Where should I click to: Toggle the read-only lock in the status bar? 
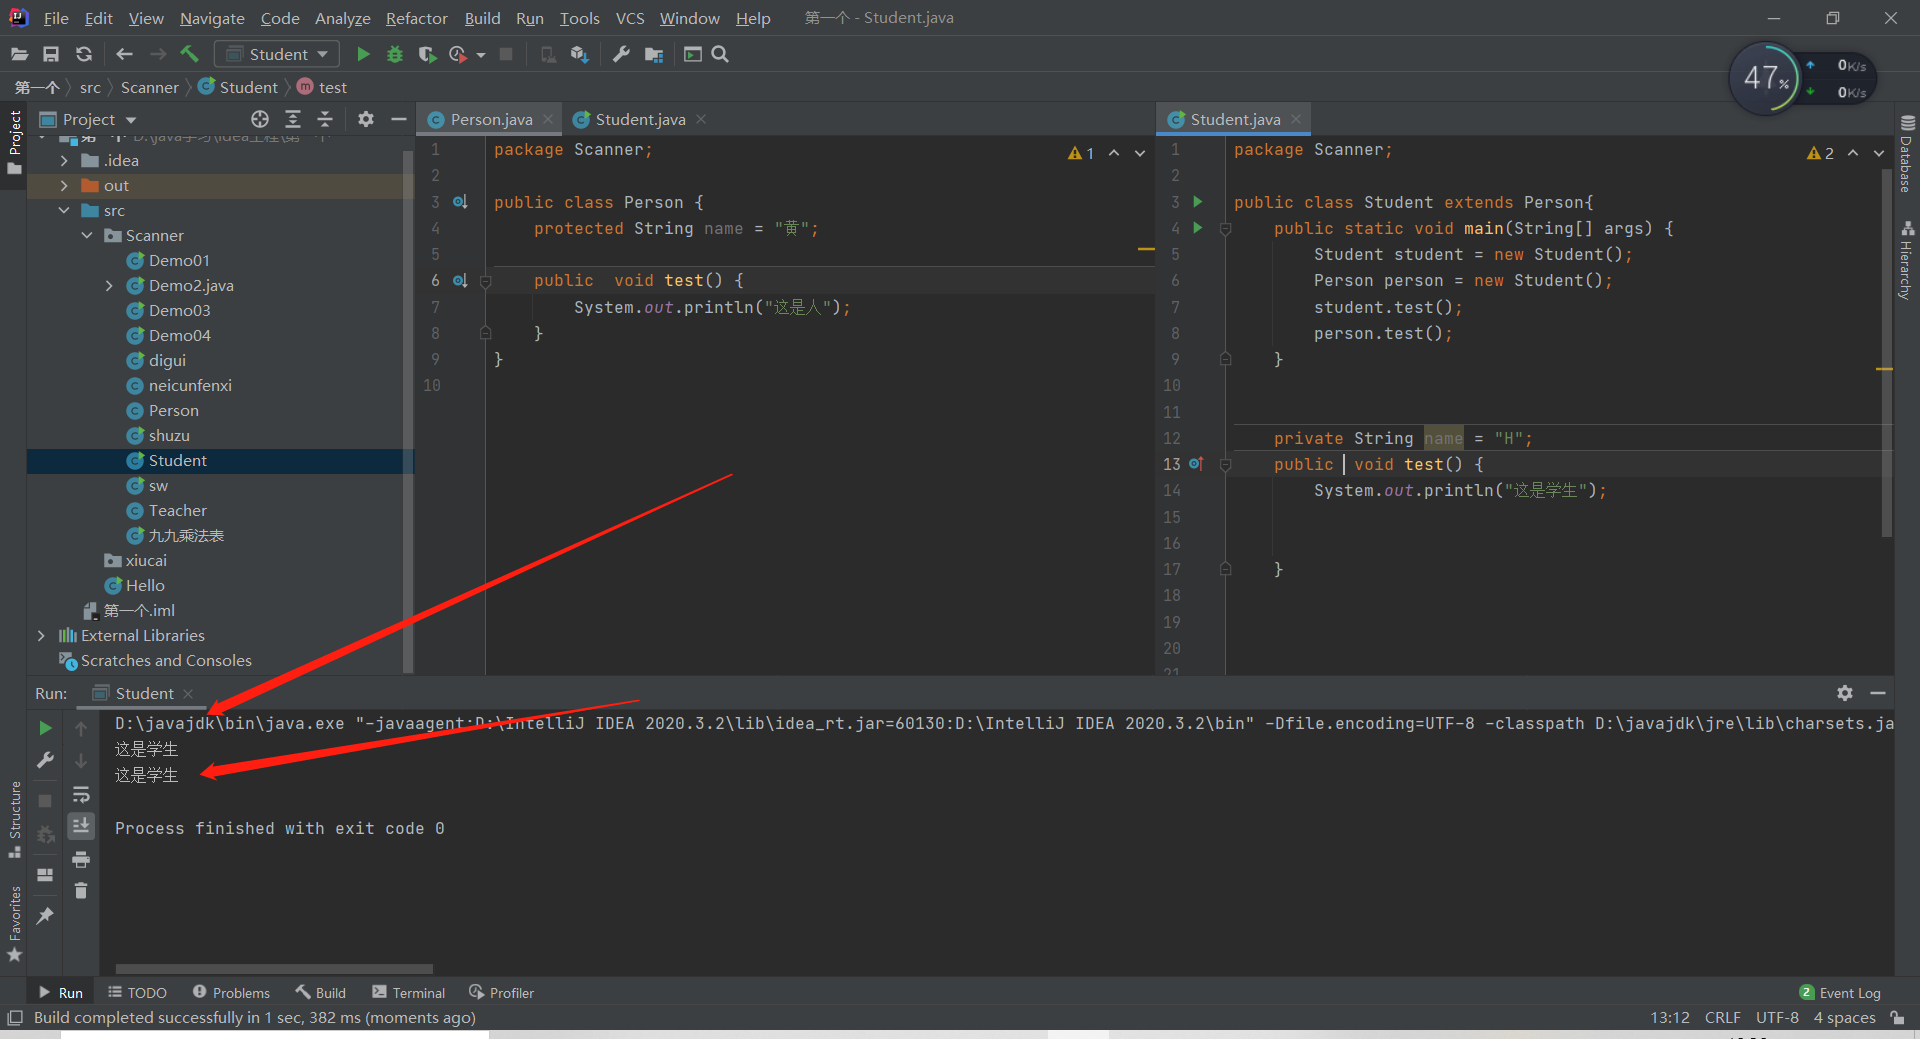tap(1897, 1018)
